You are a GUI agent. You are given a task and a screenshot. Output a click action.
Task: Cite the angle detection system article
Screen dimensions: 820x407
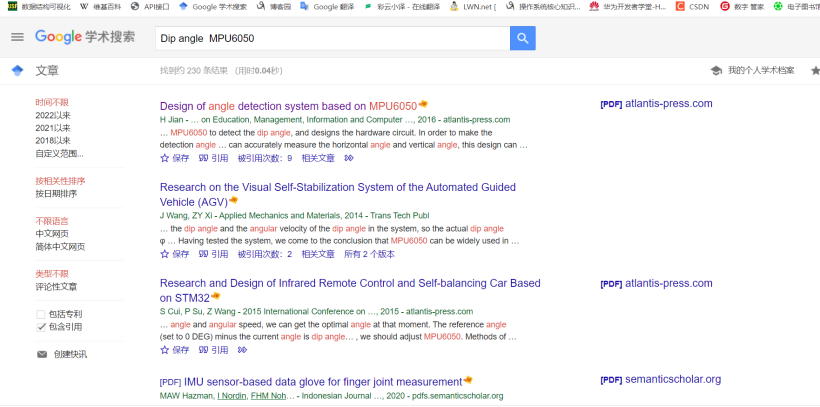coord(213,158)
